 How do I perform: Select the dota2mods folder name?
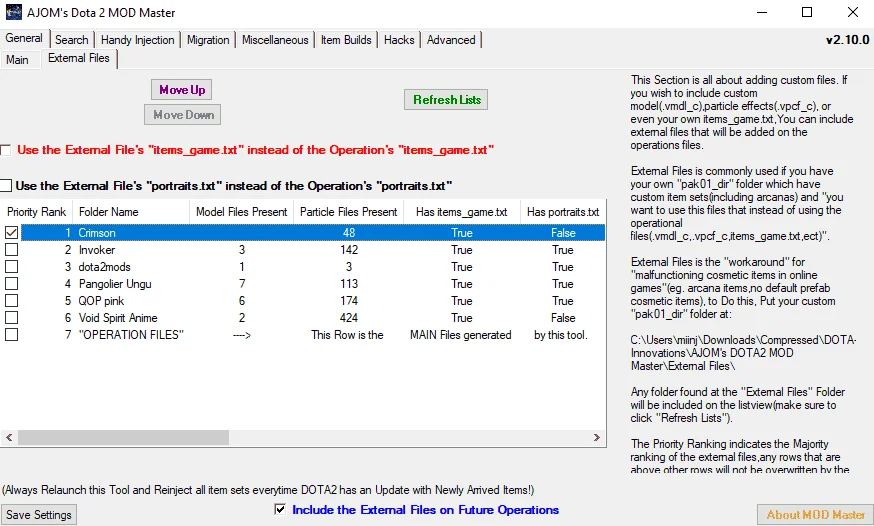[x=105, y=266]
